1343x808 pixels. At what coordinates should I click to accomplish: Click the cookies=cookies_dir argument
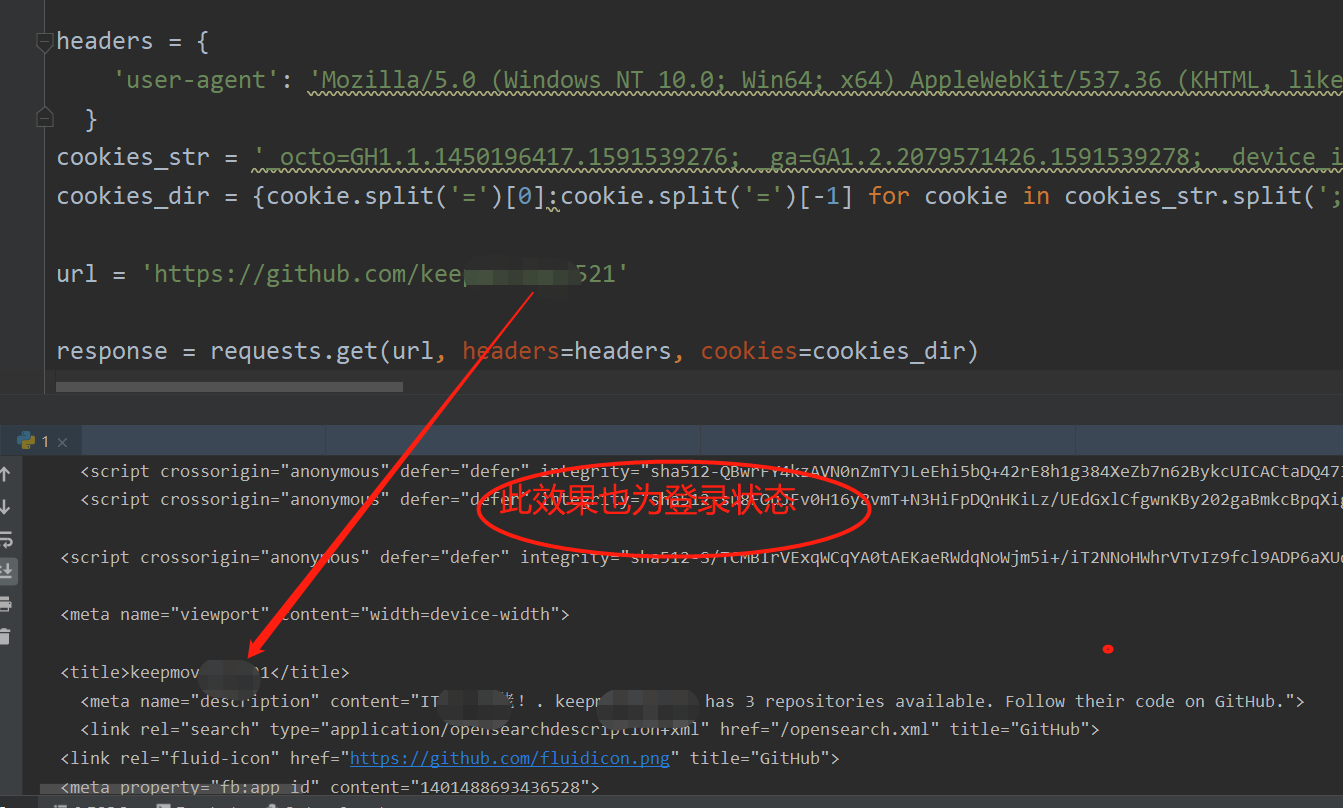tap(833, 351)
